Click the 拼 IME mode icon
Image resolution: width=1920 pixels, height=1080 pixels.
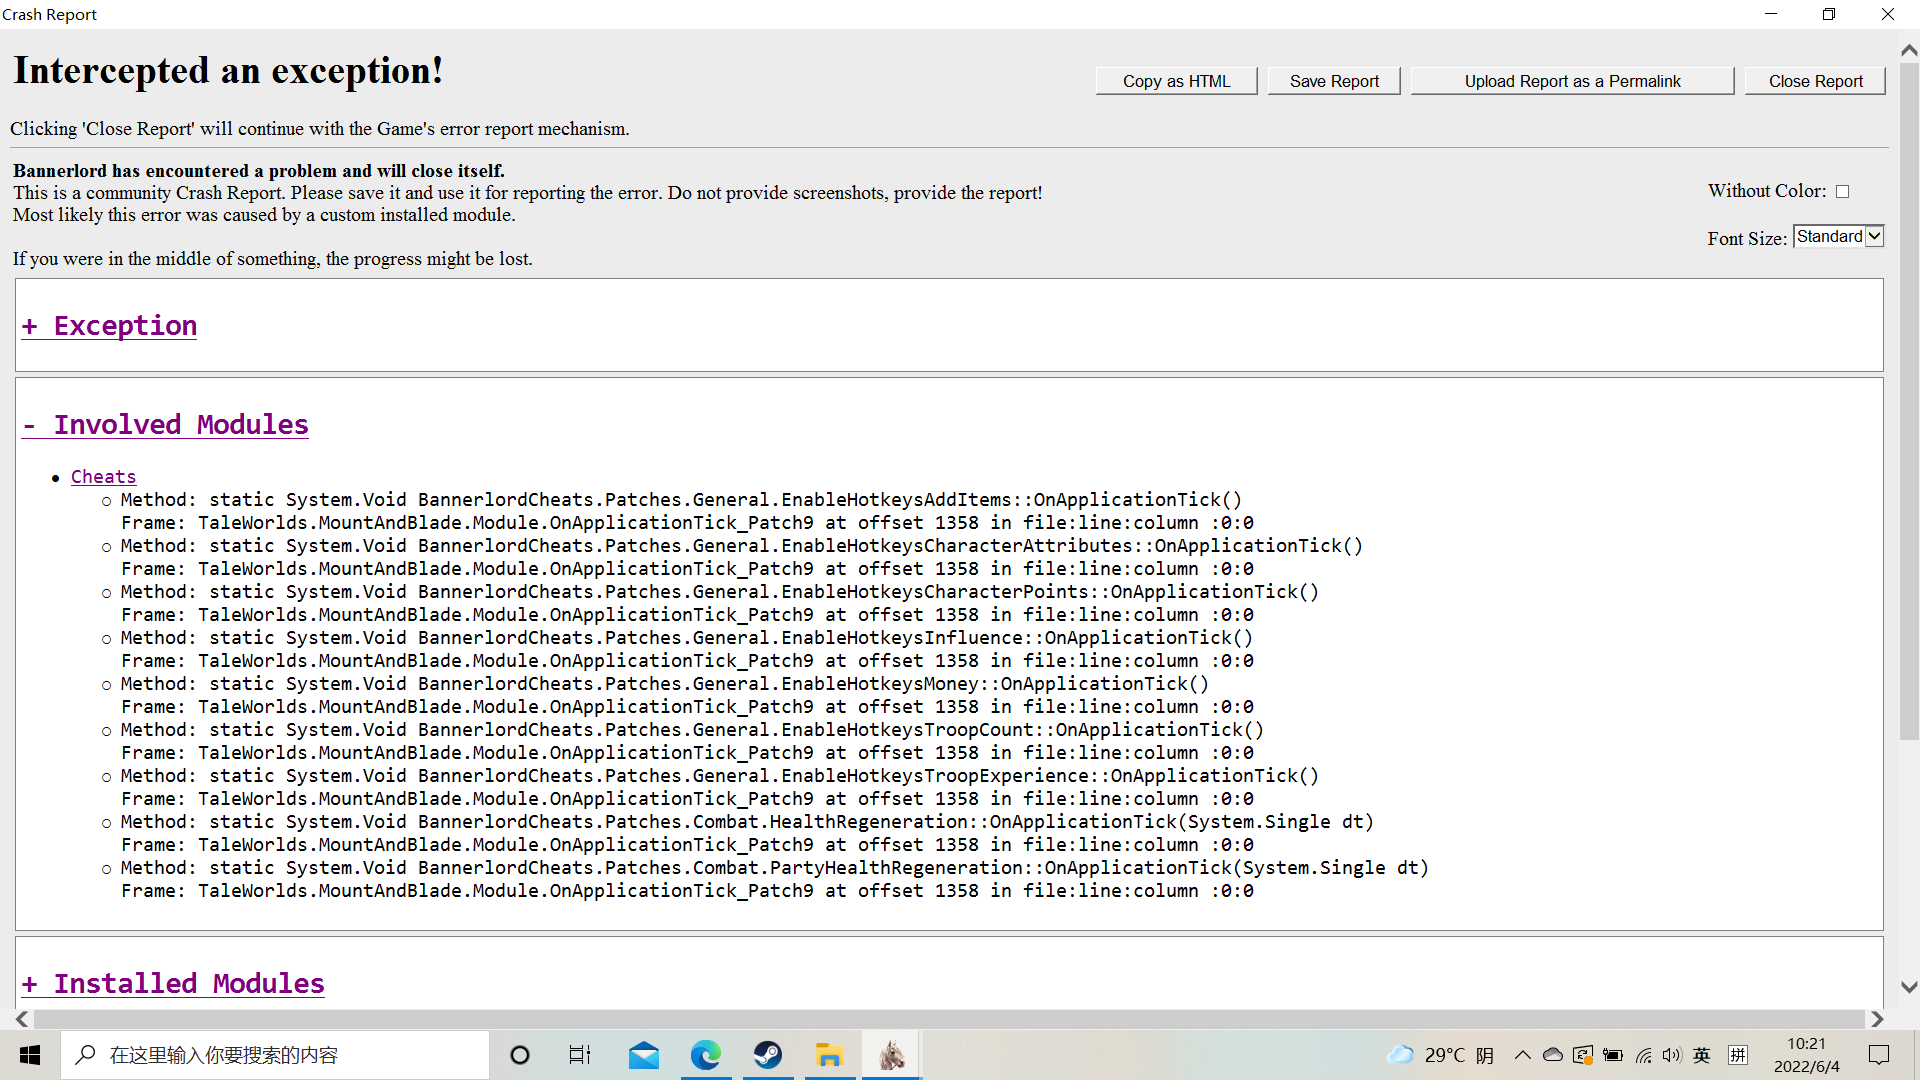[1738, 1055]
